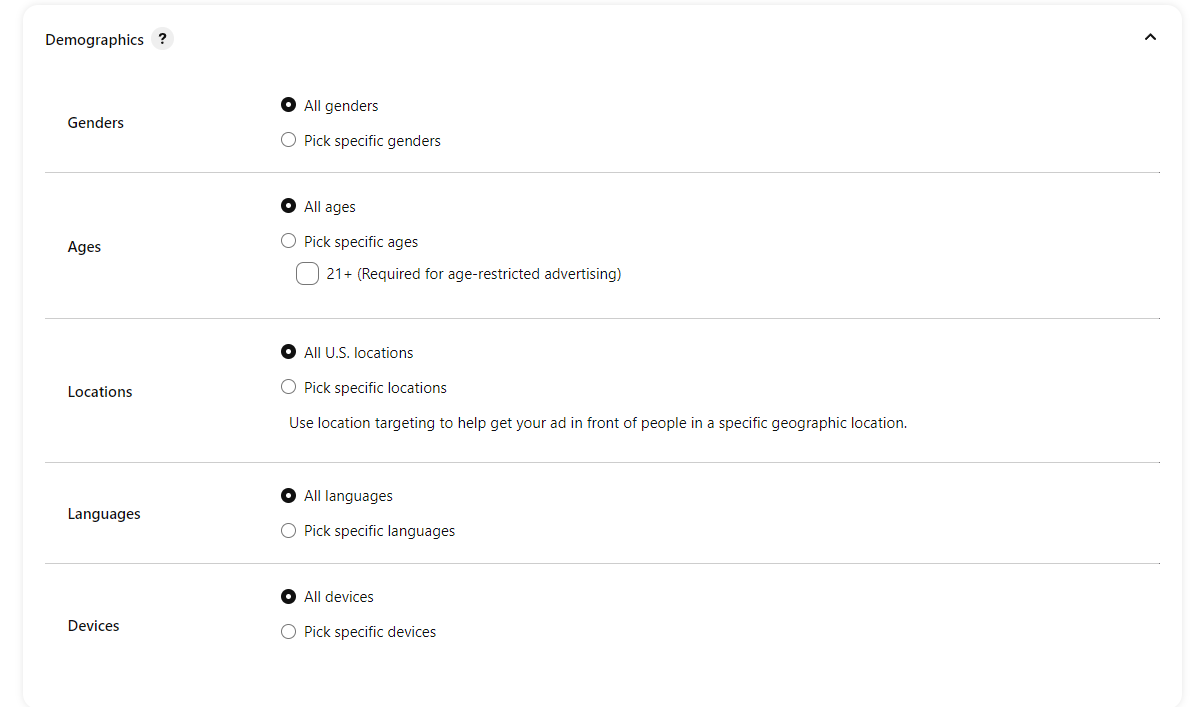Choose Pick specific locations option

289,387
